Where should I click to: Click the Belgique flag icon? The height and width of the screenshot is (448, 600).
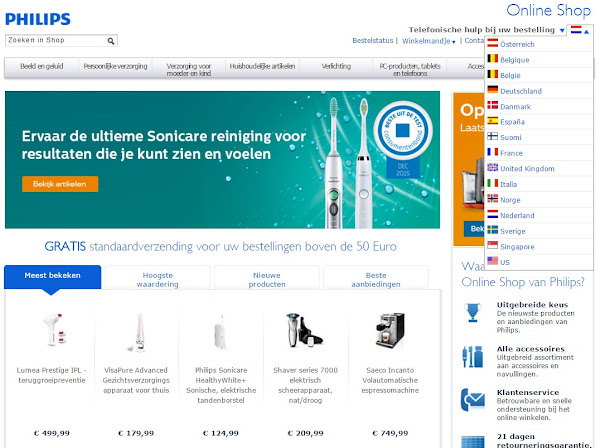tap(492, 59)
